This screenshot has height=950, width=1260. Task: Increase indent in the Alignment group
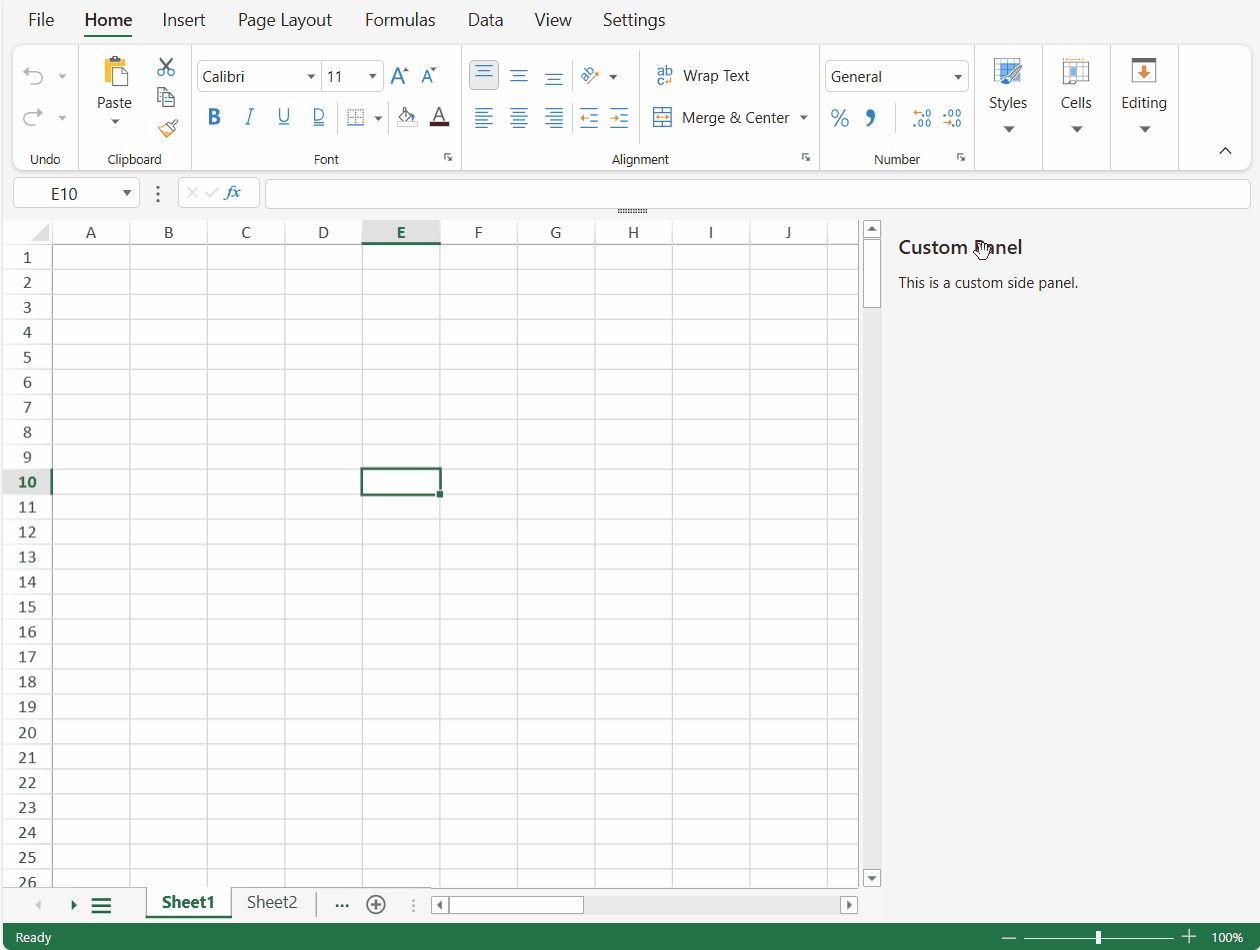click(619, 118)
